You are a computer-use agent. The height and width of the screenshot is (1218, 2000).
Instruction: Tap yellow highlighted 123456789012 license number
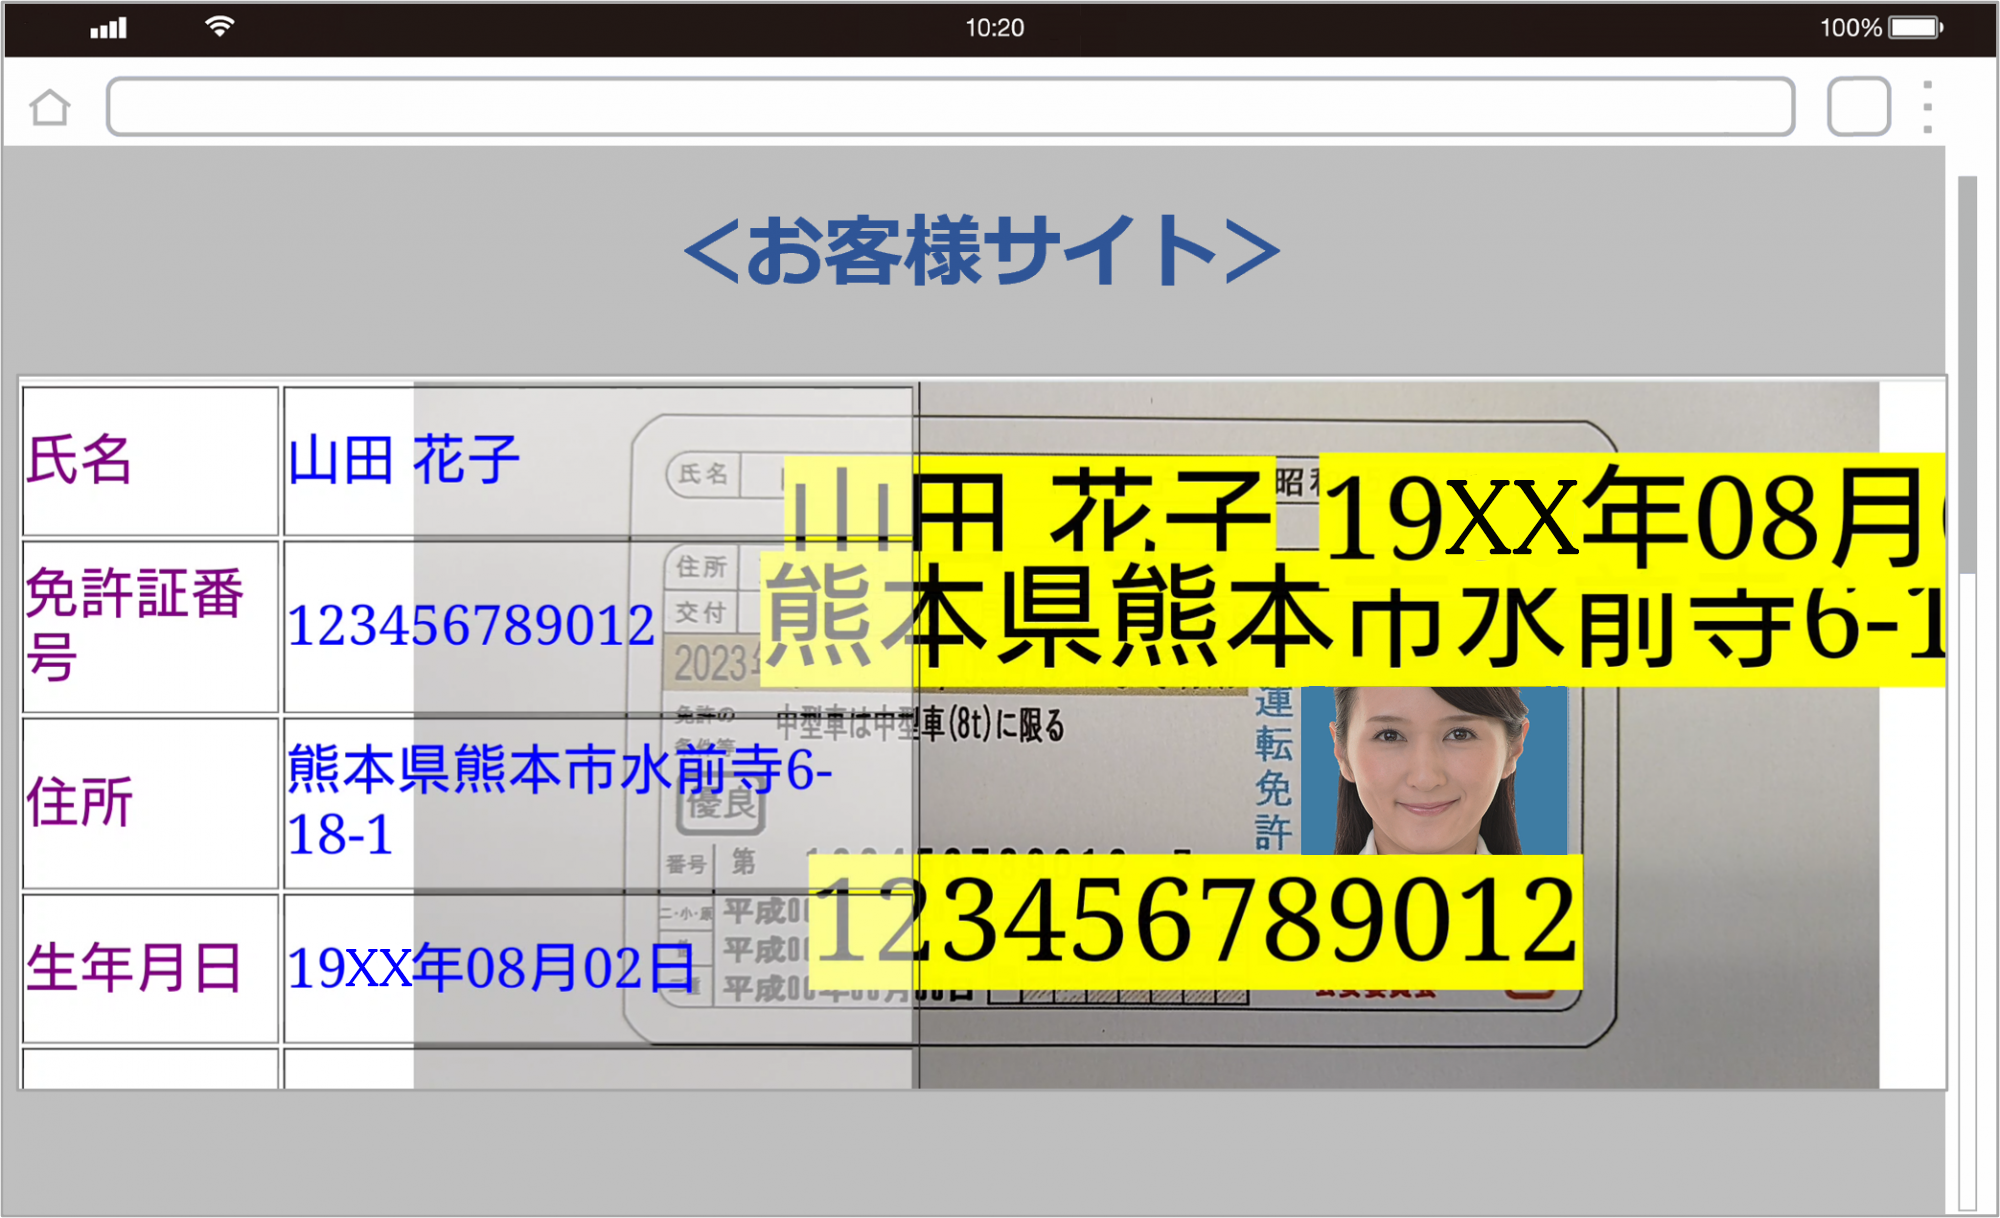(x=1195, y=921)
